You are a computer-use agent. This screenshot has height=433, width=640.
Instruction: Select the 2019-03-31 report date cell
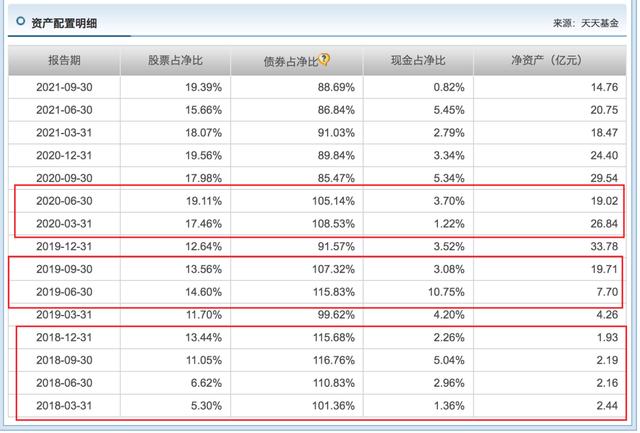pyautogui.click(x=64, y=315)
